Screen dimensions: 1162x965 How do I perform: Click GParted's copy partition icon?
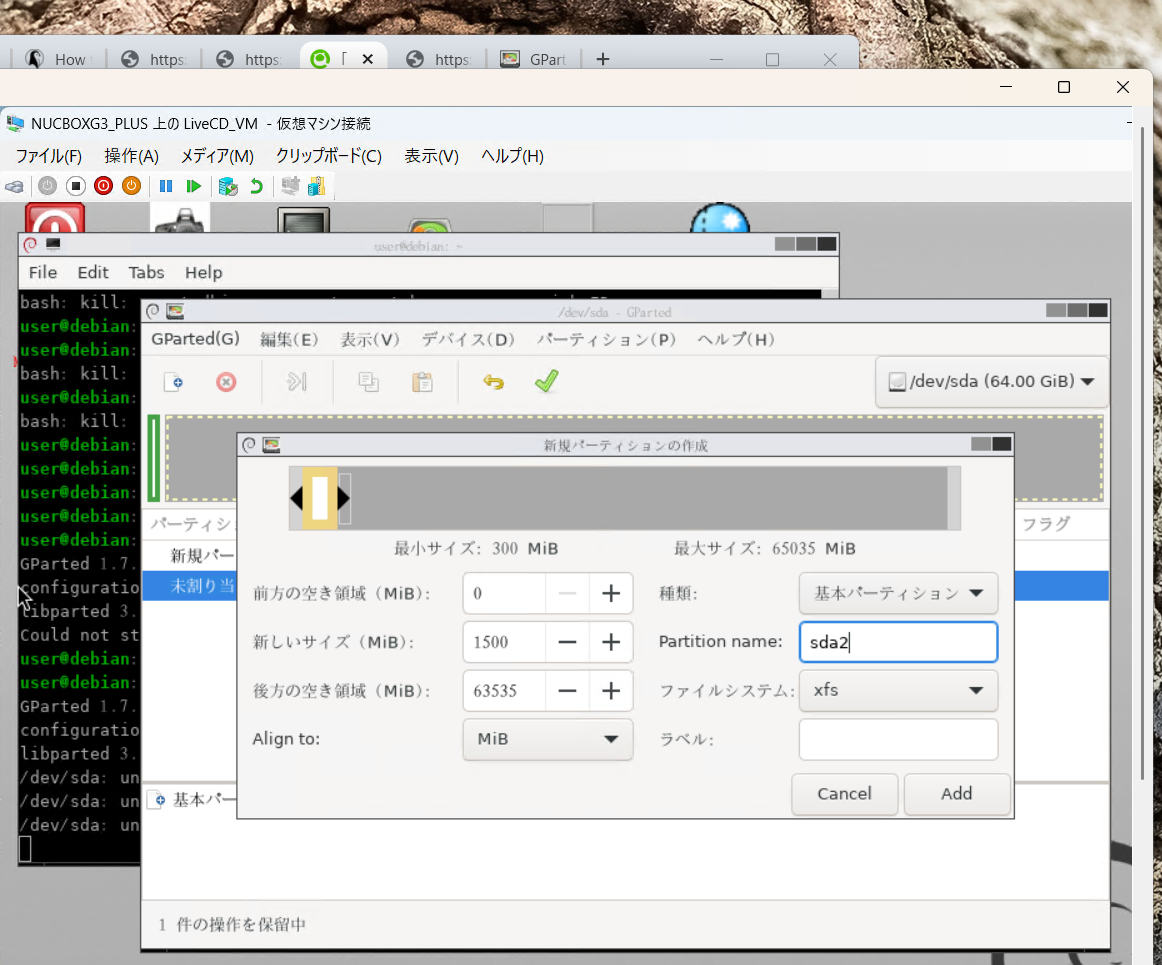[x=368, y=382]
